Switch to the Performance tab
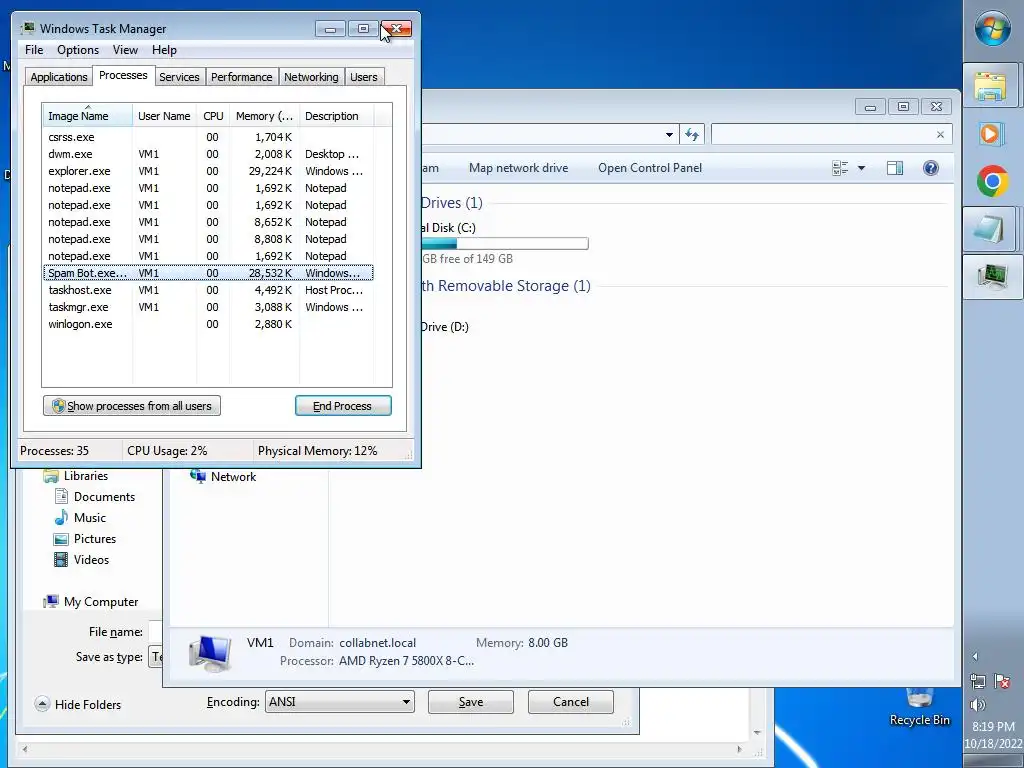Image resolution: width=1024 pixels, height=768 pixels. click(x=241, y=76)
